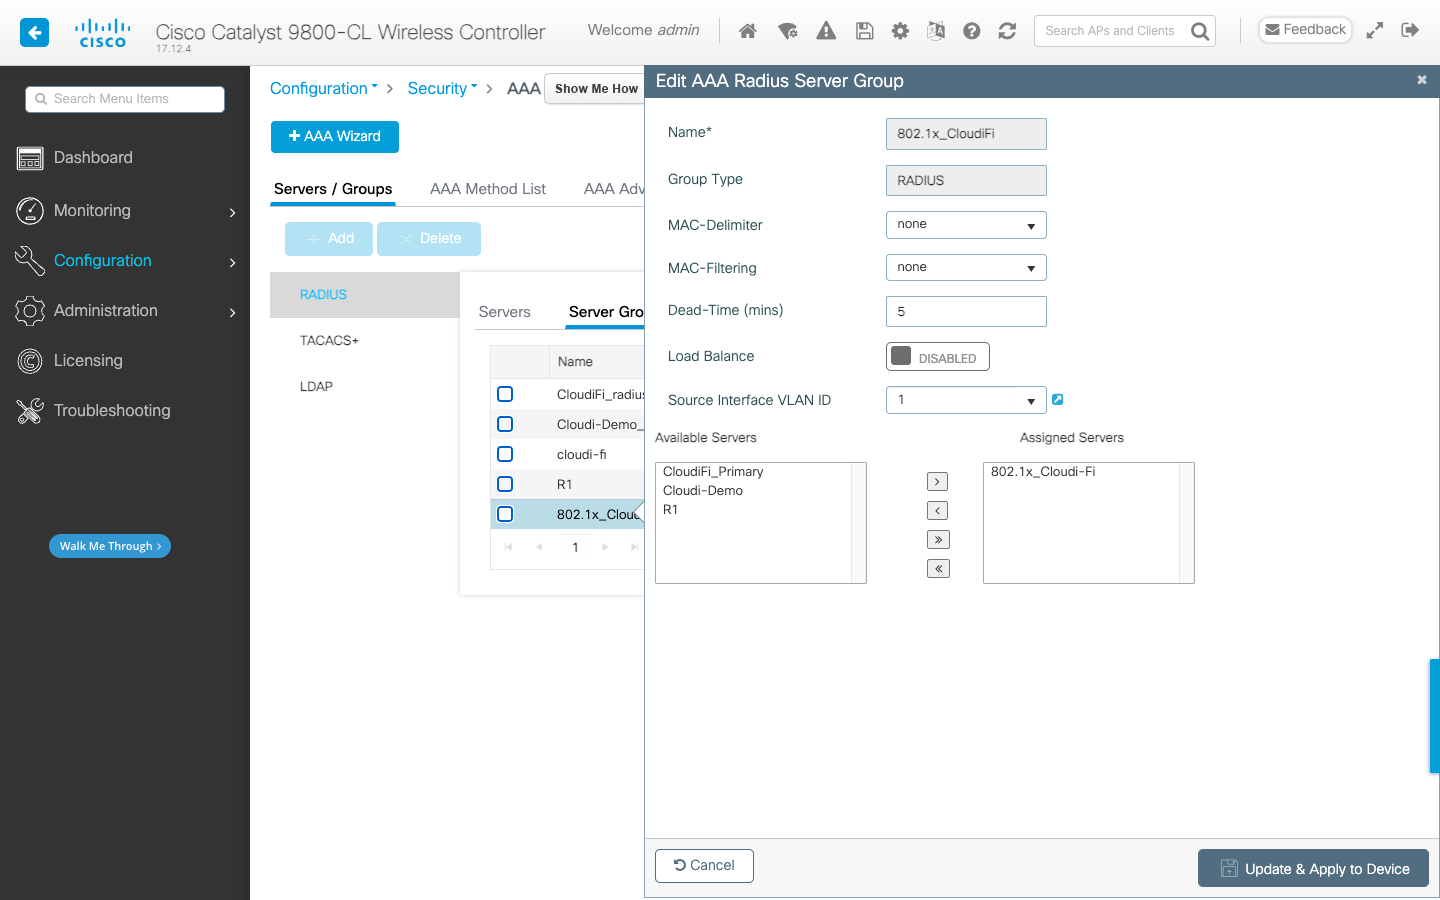This screenshot has height=900, width=1440.
Task: Select the cloudi-fi server group checkbox
Action: (505, 453)
